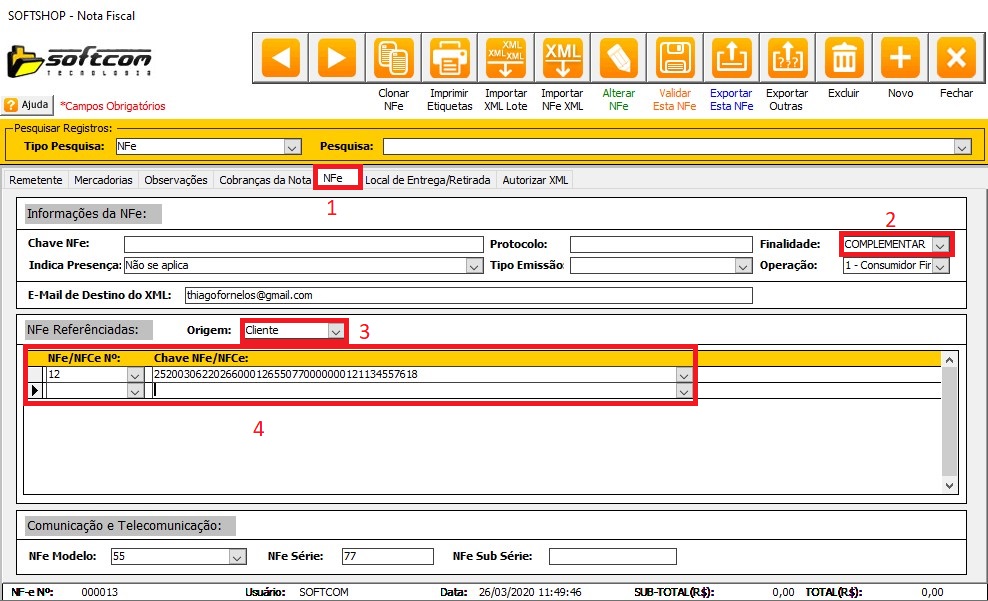This screenshot has height=601, width=988.
Task: Click the Exportar Esta NFe icon
Action: click(x=731, y=58)
